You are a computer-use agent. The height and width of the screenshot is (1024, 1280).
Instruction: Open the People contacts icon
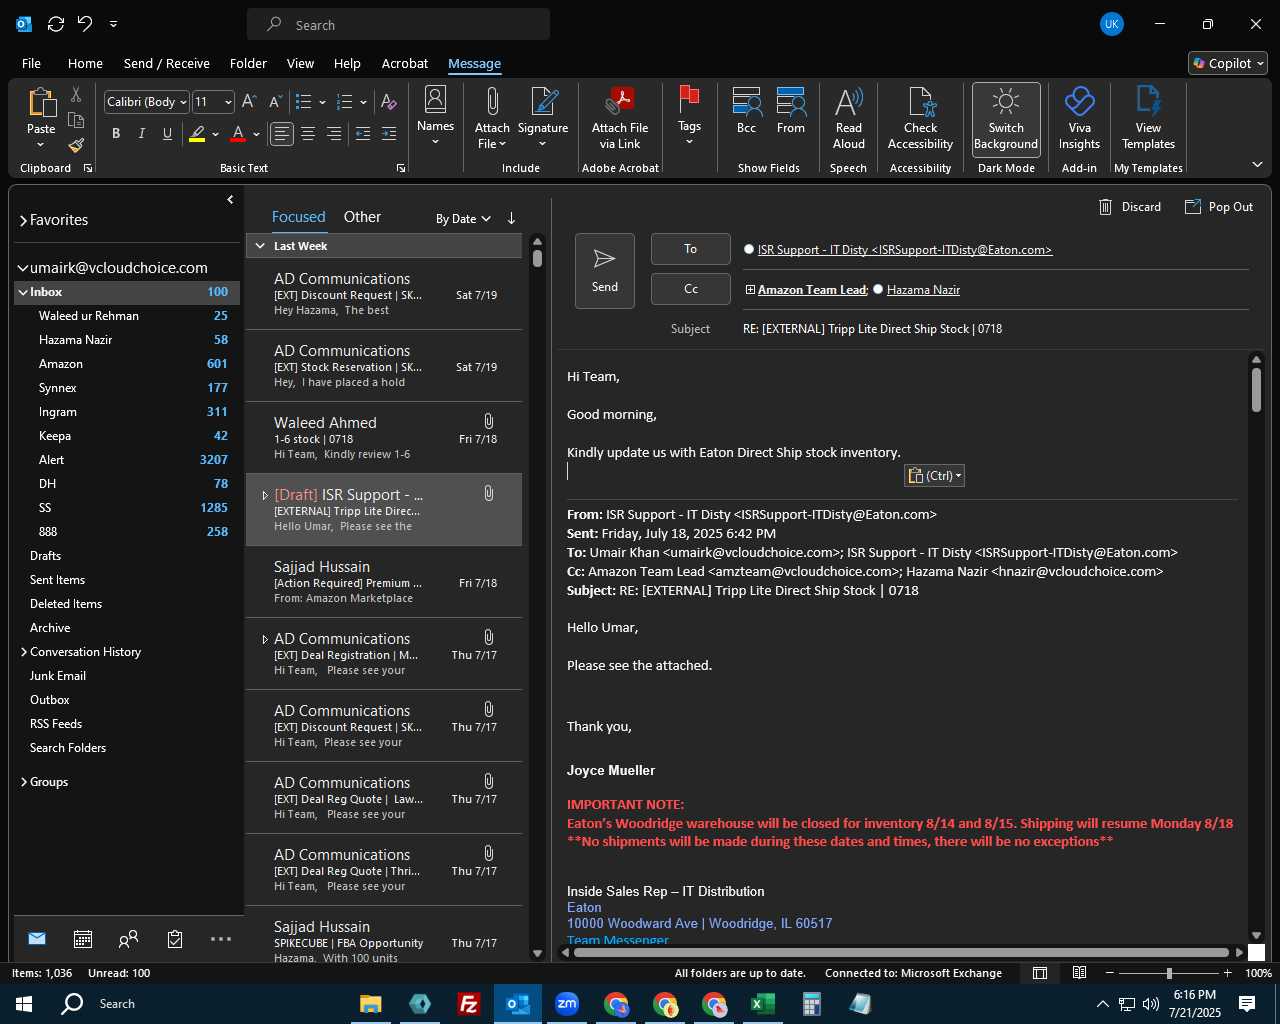coord(128,939)
